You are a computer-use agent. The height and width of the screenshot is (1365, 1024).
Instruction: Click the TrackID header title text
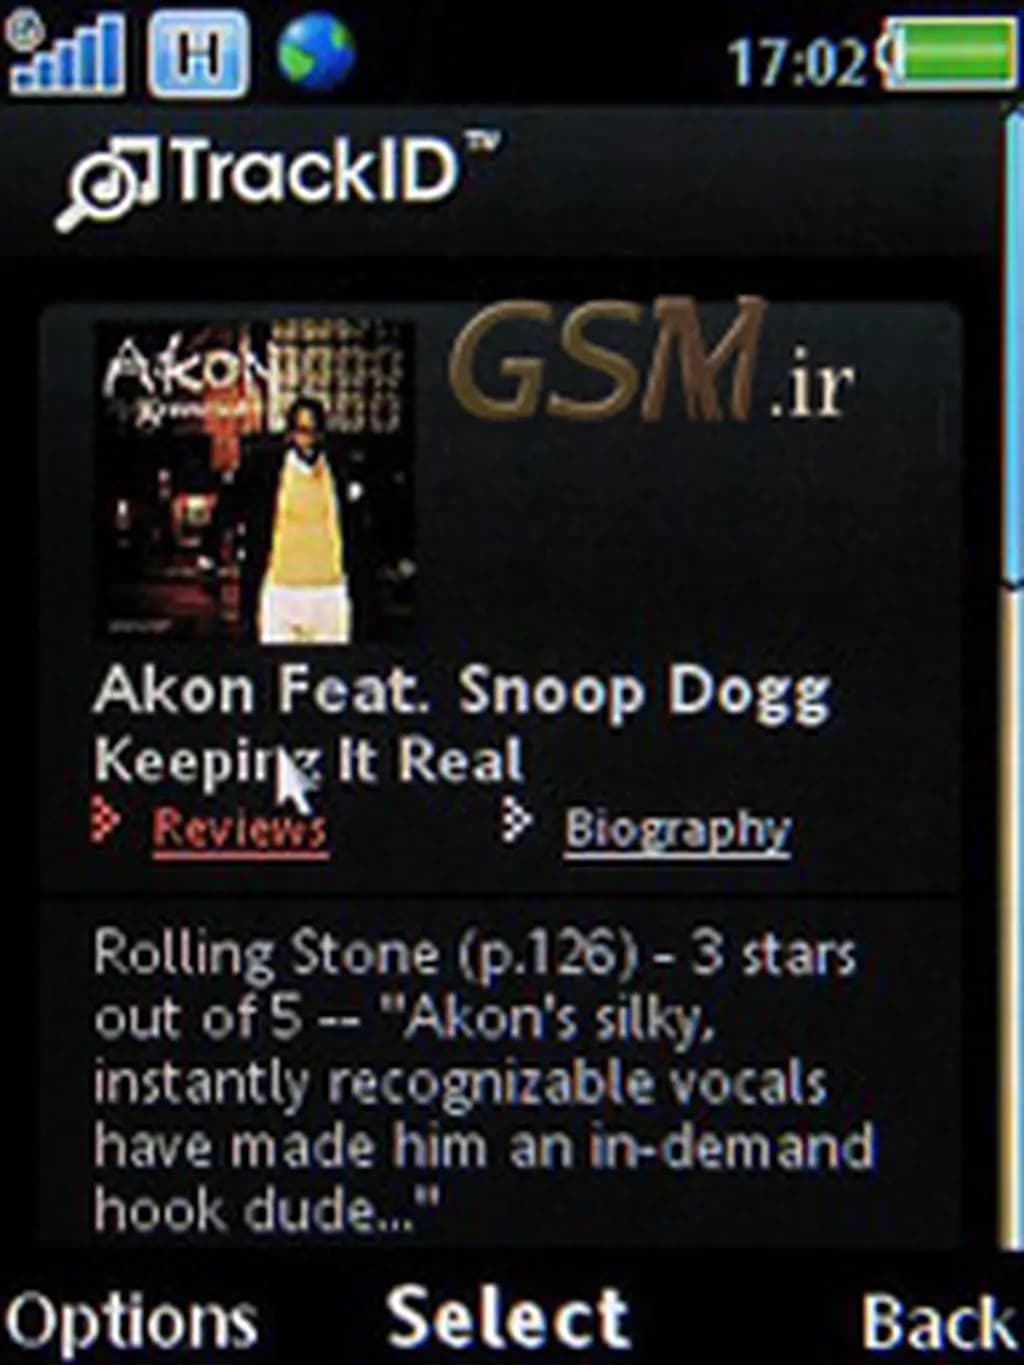point(318,171)
